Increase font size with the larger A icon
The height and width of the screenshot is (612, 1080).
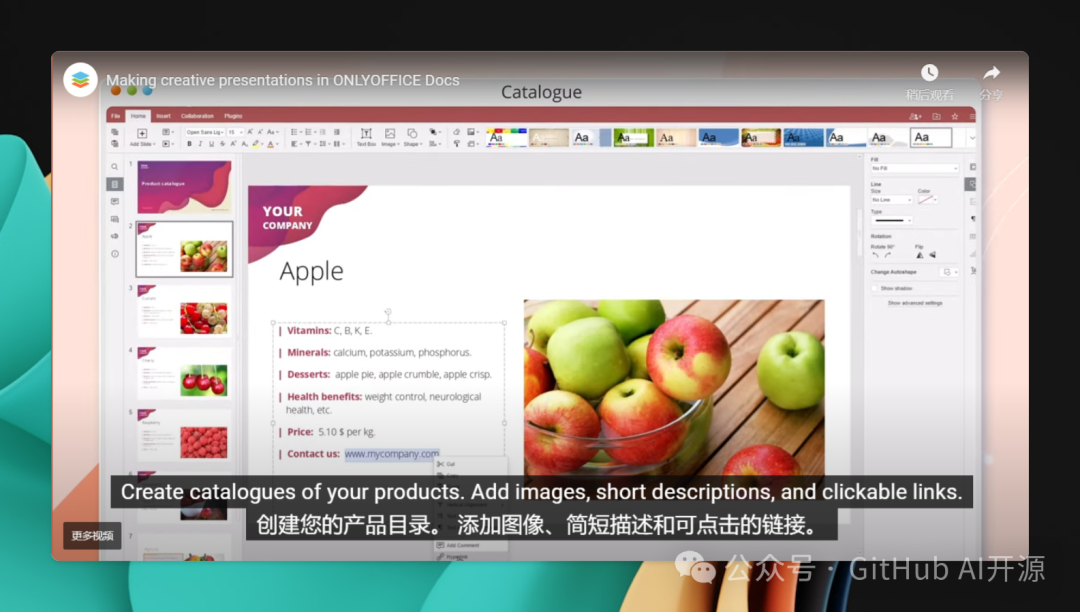250,132
